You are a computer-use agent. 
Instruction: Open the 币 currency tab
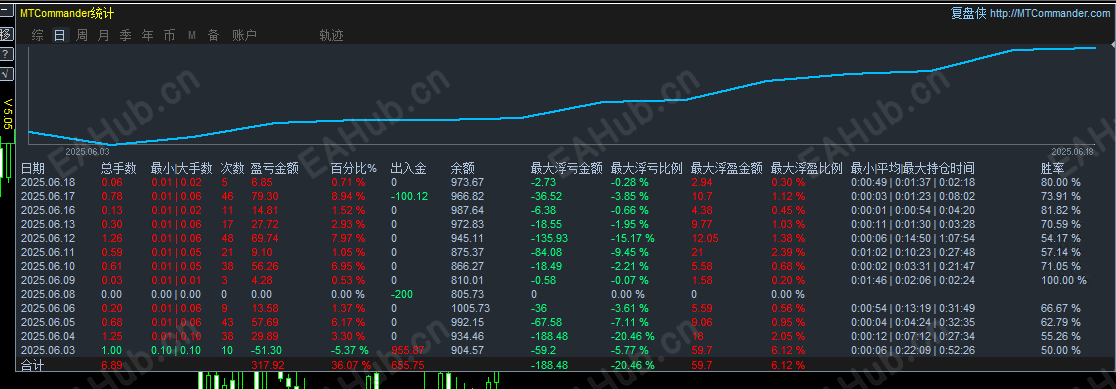point(169,35)
